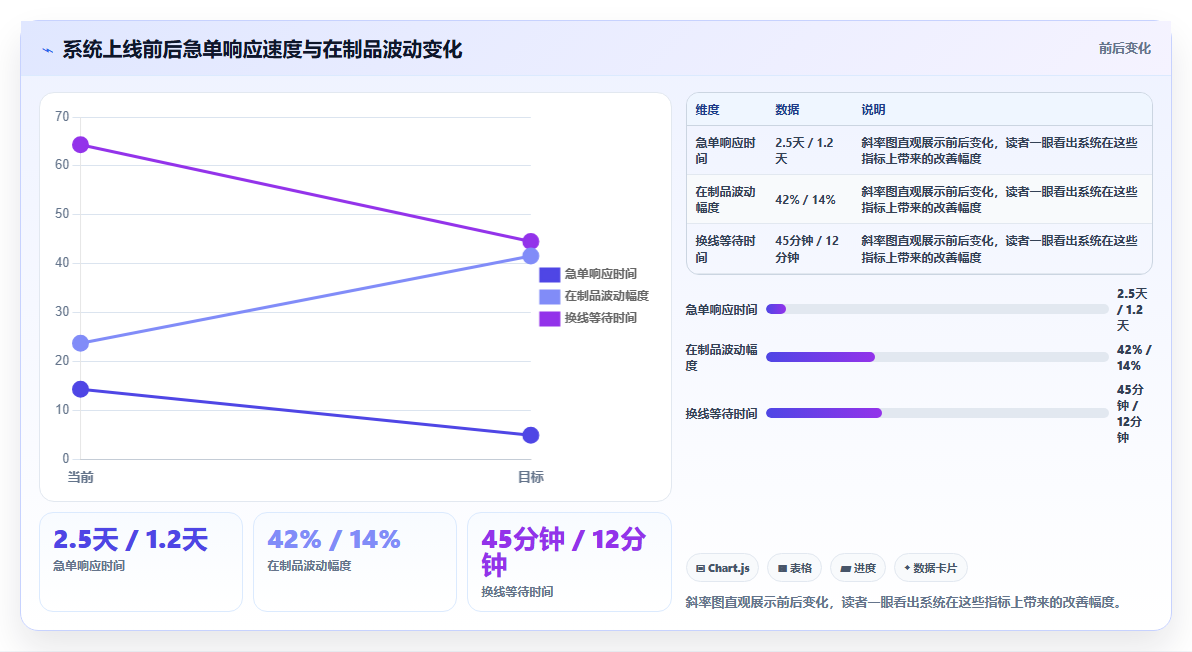Toggle the 急单响应时间 legend color box

(550, 274)
